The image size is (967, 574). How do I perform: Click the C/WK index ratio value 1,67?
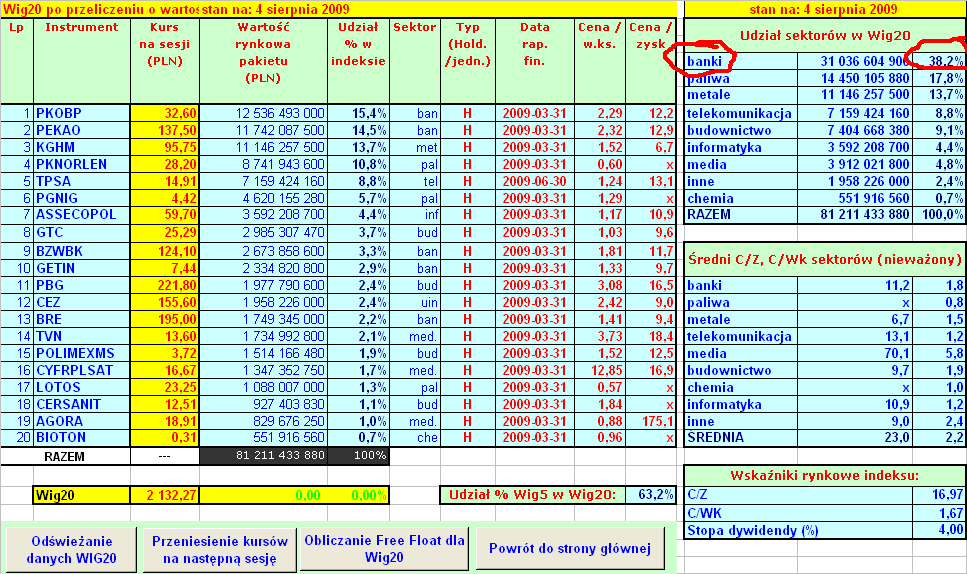939,513
